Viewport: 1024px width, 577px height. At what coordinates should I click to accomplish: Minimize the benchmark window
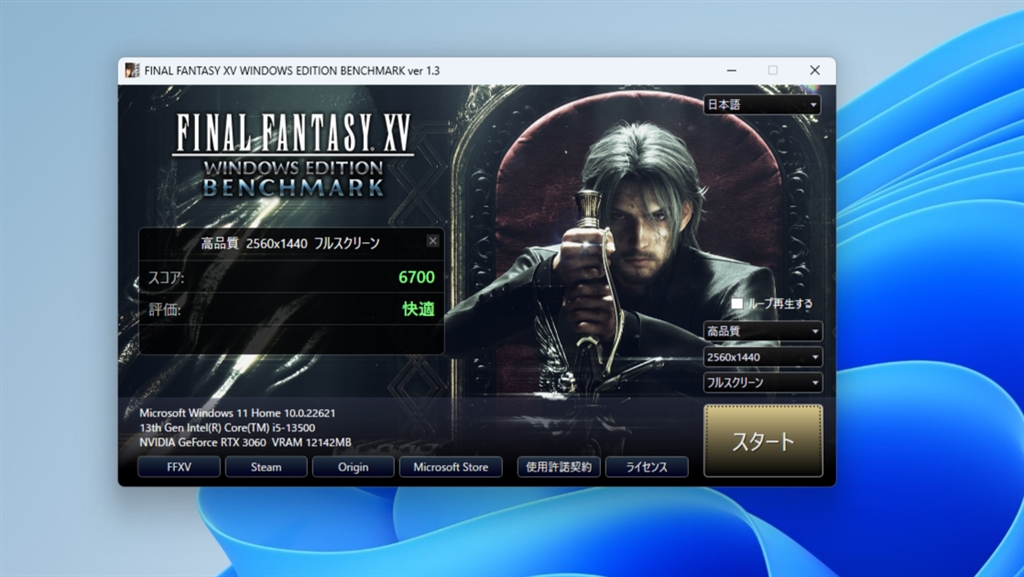click(731, 71)
